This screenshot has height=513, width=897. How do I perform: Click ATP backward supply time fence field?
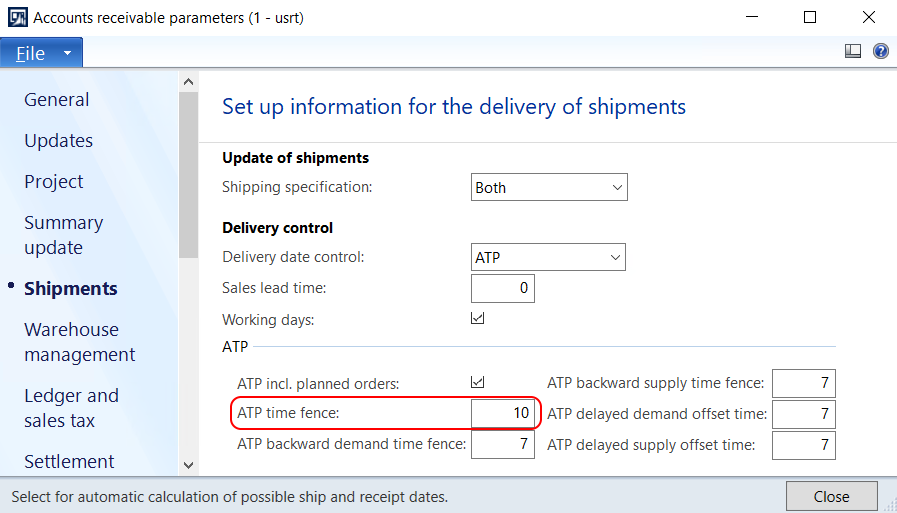804,383
